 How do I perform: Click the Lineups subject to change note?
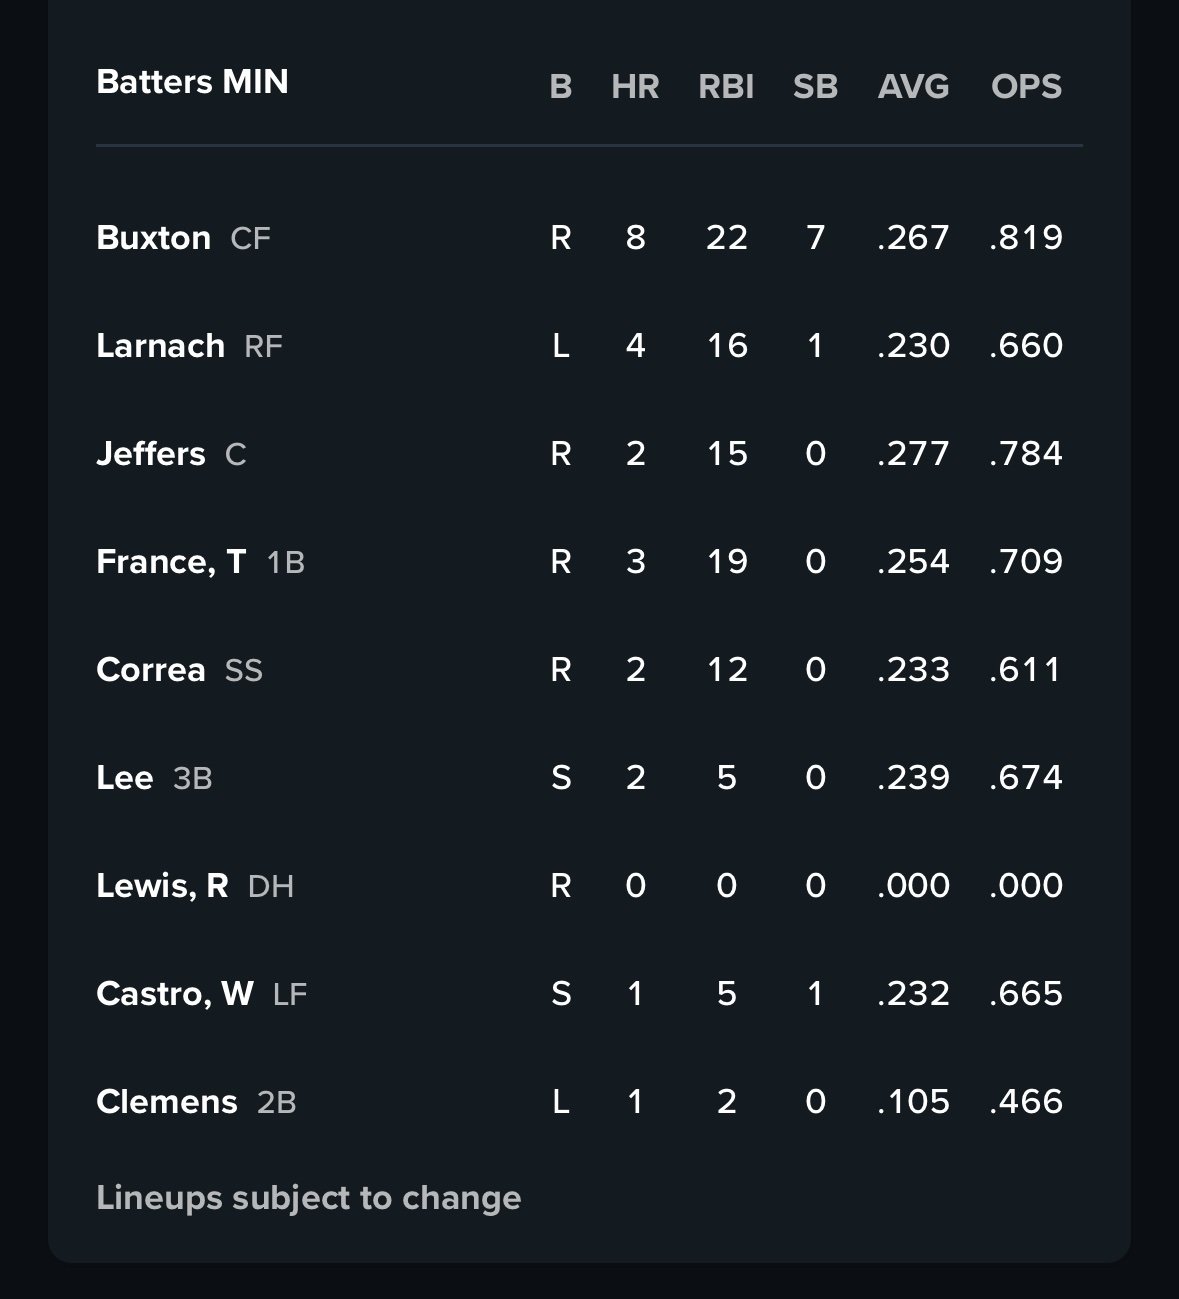pyautogui.click(x=308, y=1198)
